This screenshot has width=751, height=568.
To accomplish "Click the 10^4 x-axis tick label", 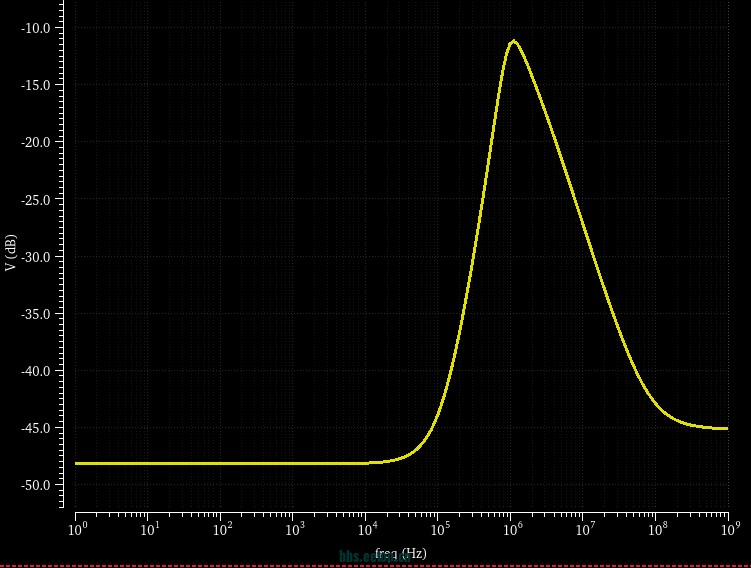I will pyautogui.click(x=365, y=527).
